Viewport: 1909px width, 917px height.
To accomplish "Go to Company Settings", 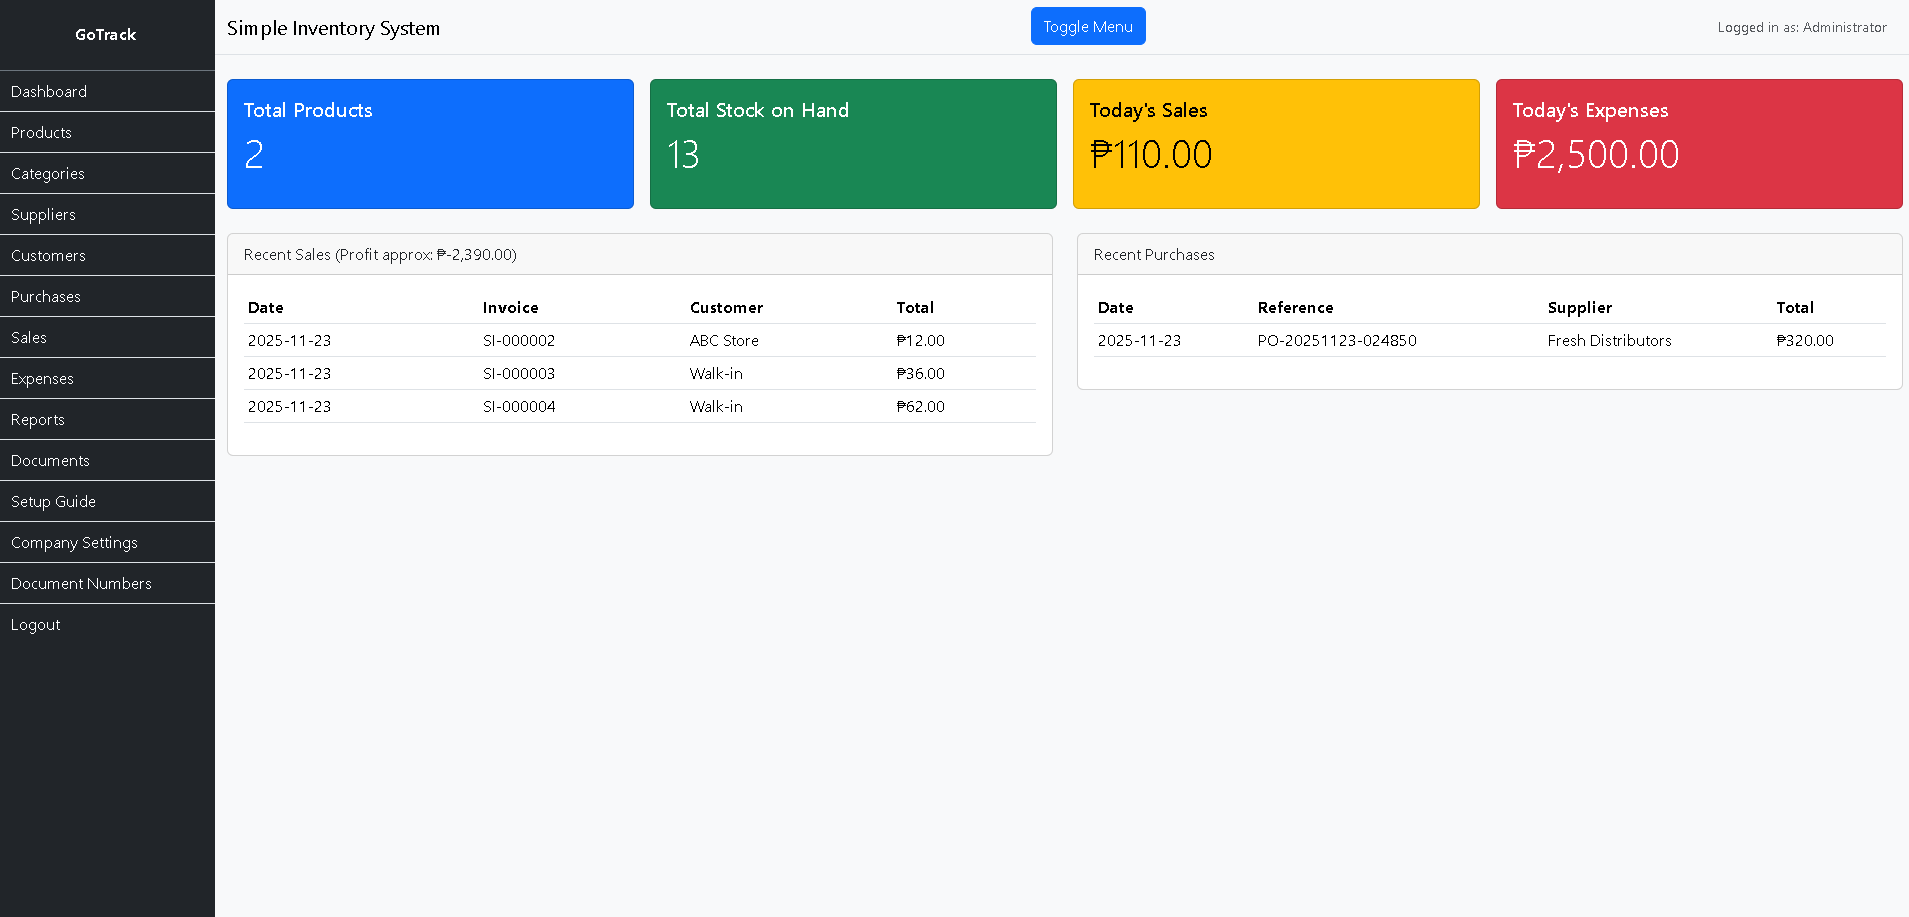I will (73, 542).
